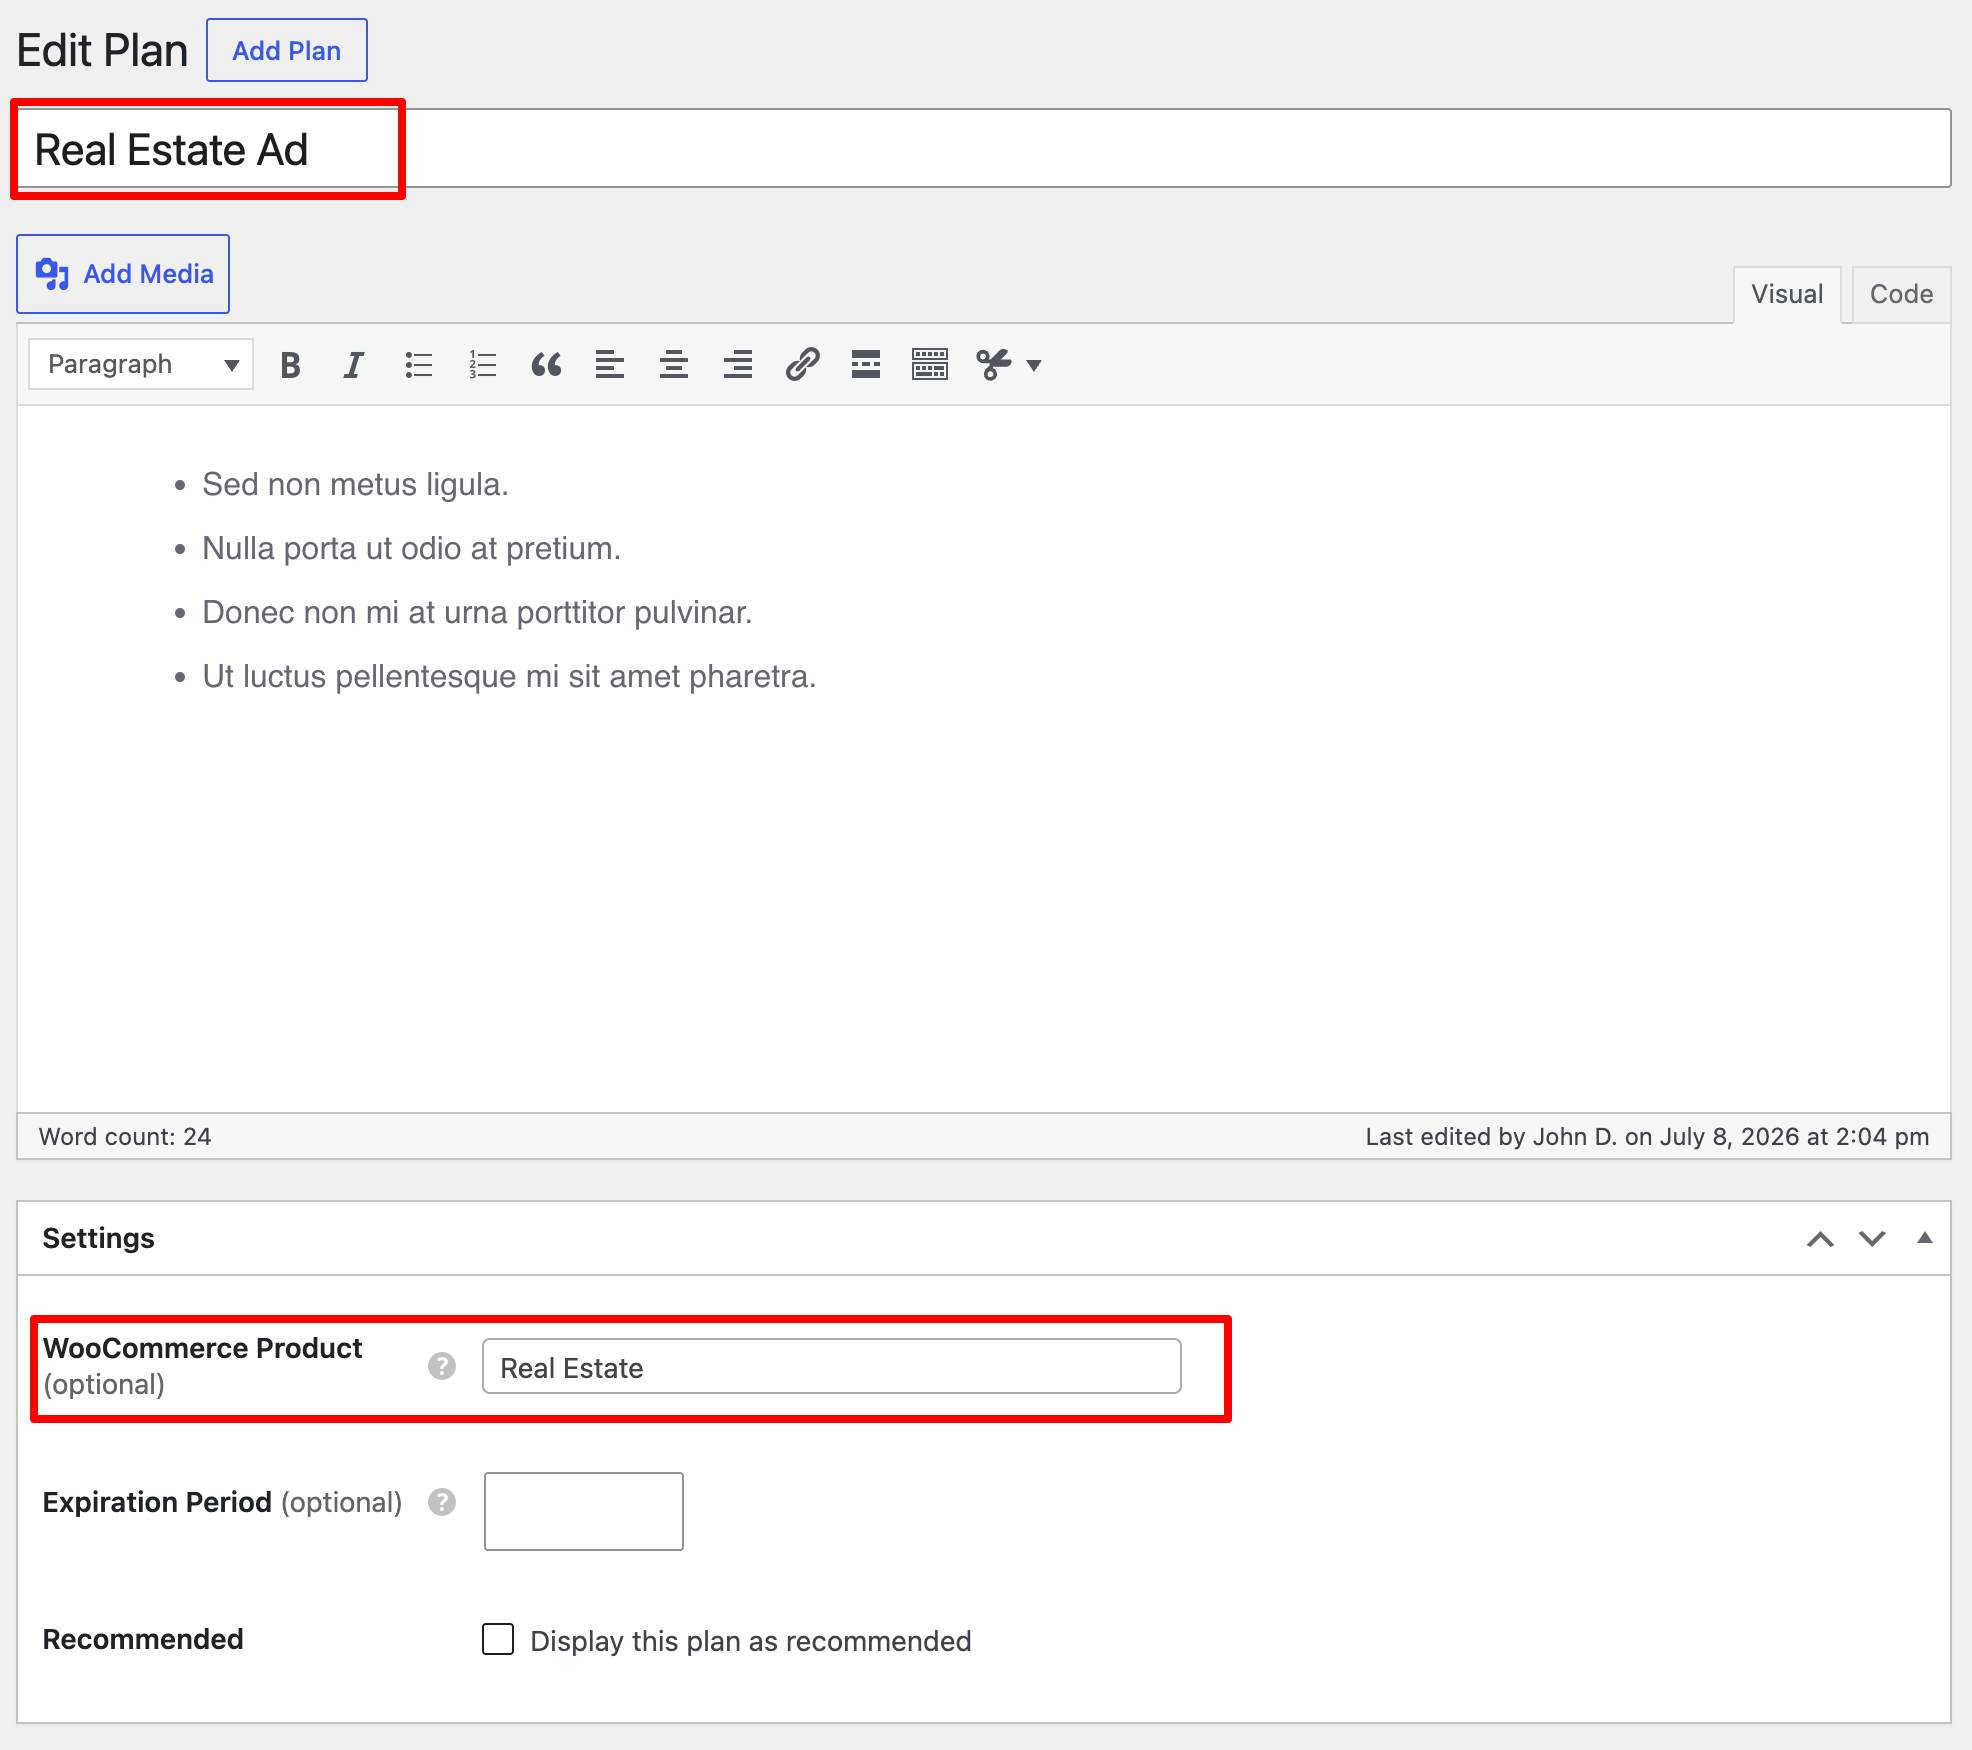
Task: Align text left
Action: click(610, 365)
